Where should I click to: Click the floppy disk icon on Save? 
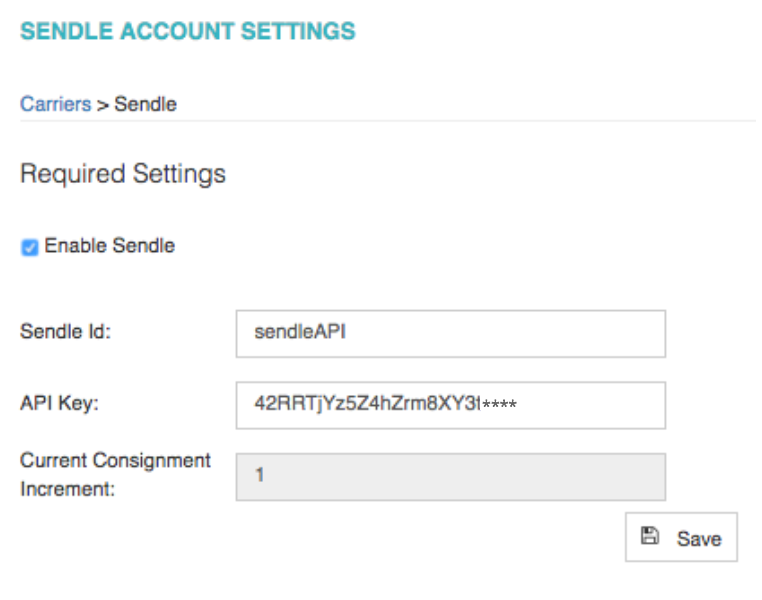pos(650,536)
